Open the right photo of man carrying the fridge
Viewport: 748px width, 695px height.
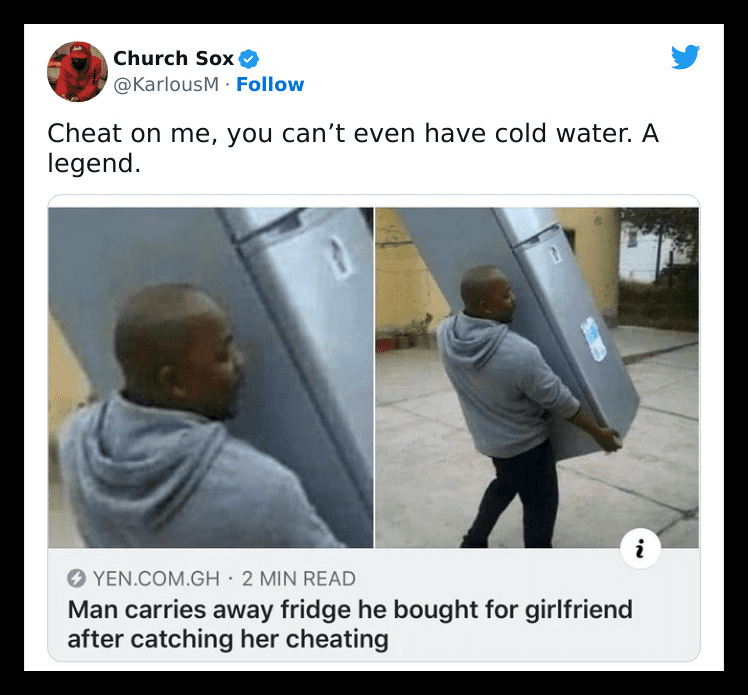click(x=537, y=377)
